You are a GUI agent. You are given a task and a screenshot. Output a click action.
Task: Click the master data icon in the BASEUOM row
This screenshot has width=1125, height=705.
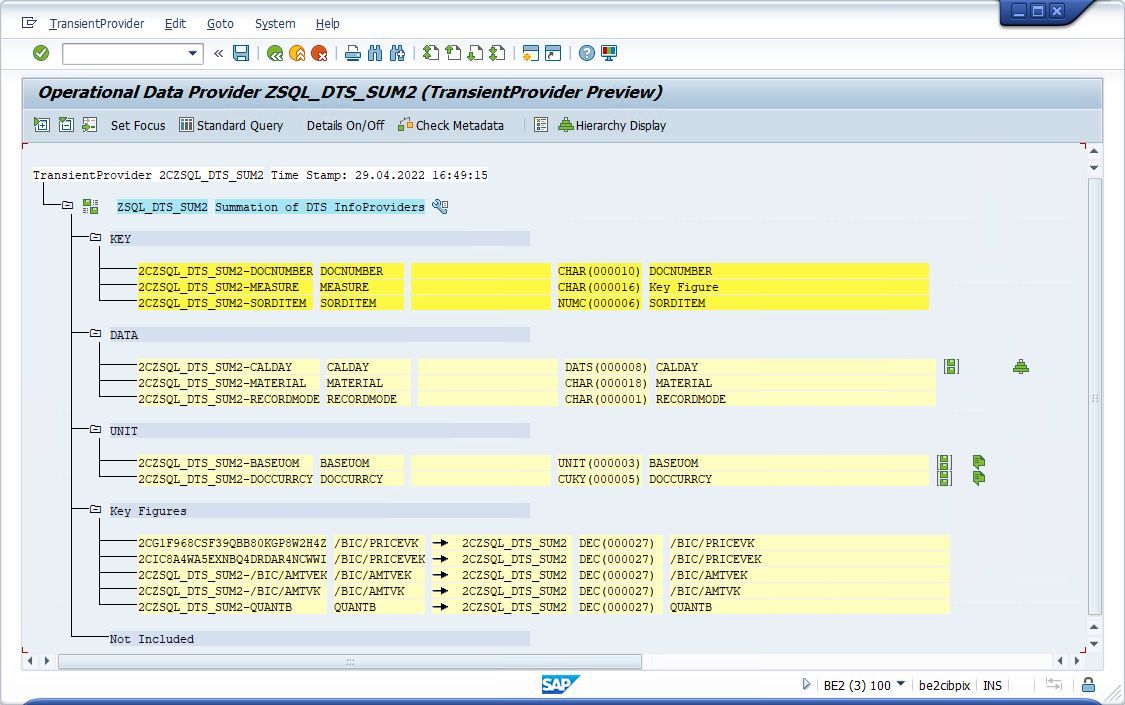[944, 463]
